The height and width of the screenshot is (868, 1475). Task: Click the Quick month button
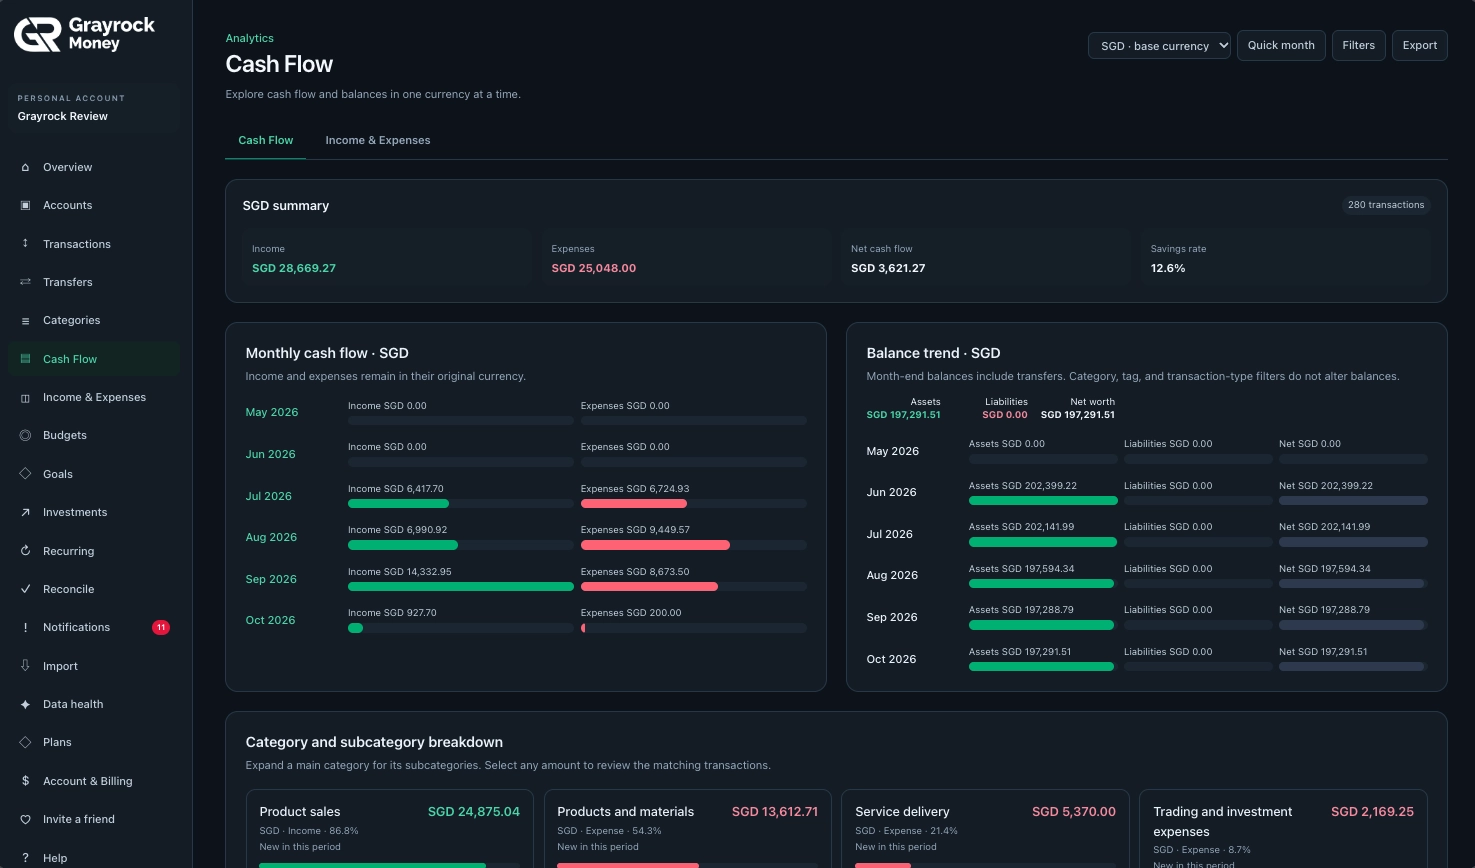1281,46
